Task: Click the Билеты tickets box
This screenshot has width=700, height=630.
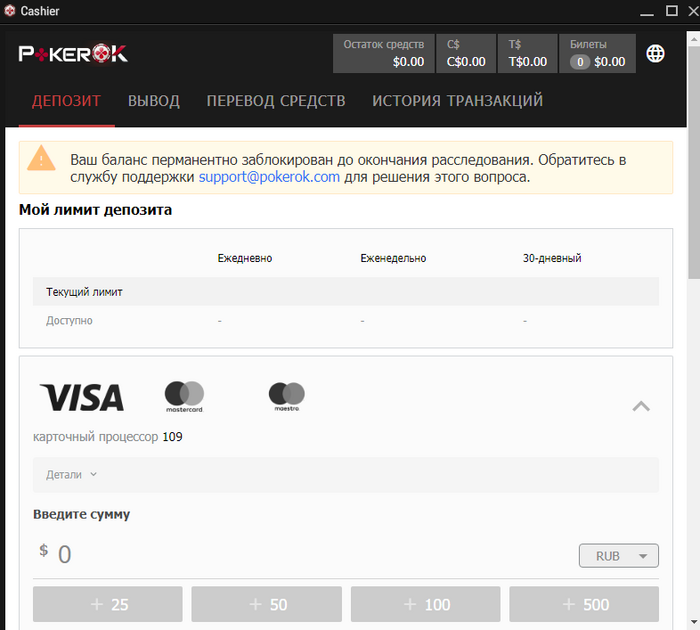Action: [597, 54]
